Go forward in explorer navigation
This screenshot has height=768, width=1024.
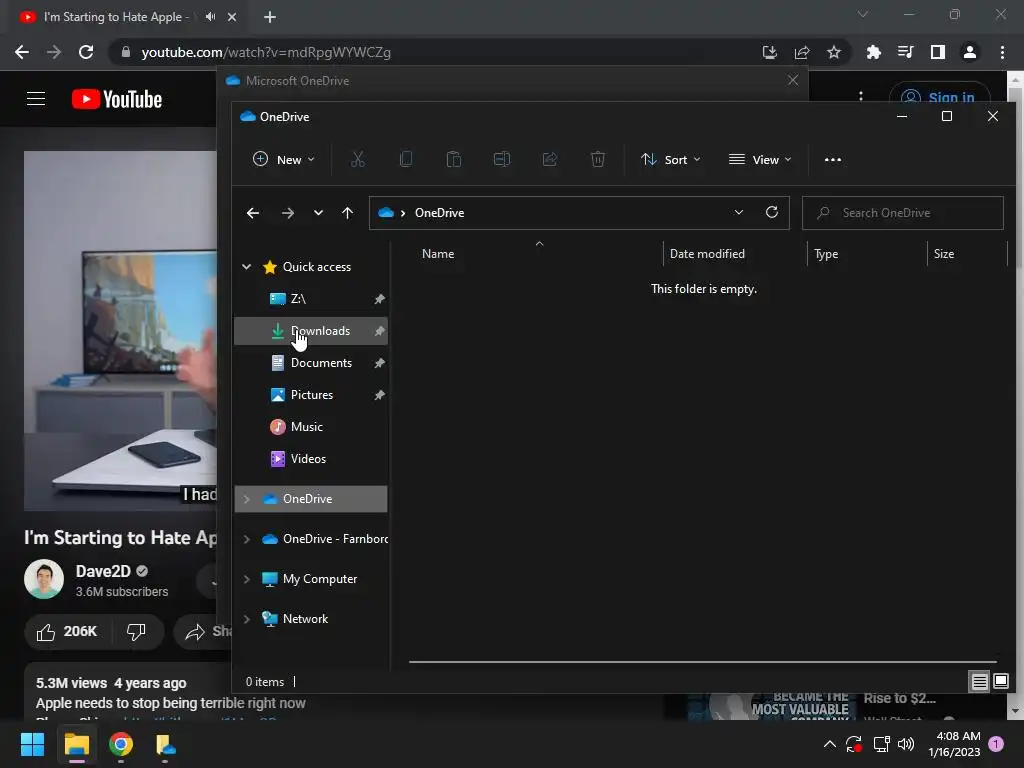coord(287,213)
